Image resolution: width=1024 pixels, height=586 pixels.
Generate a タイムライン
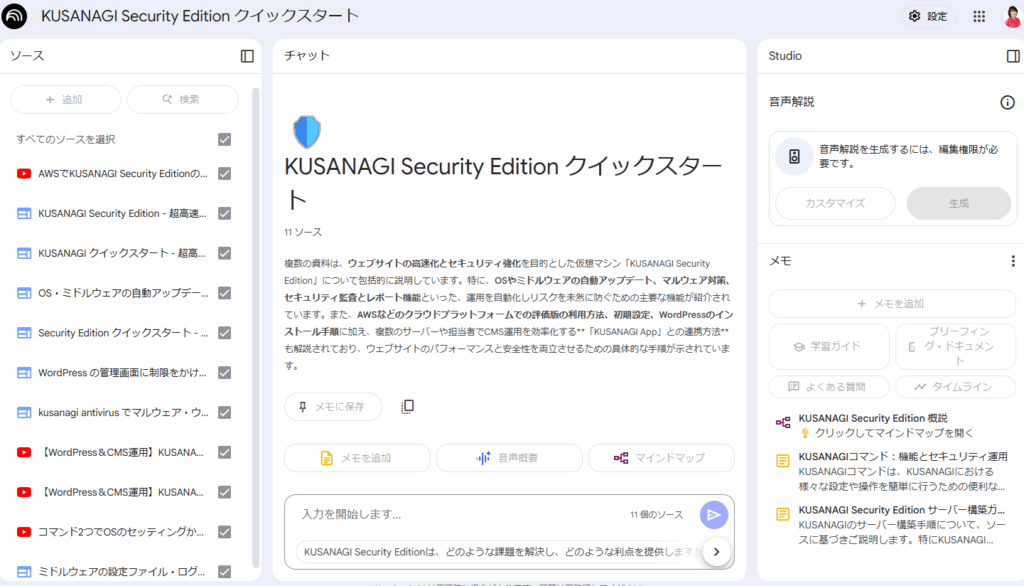coord(955,387)
